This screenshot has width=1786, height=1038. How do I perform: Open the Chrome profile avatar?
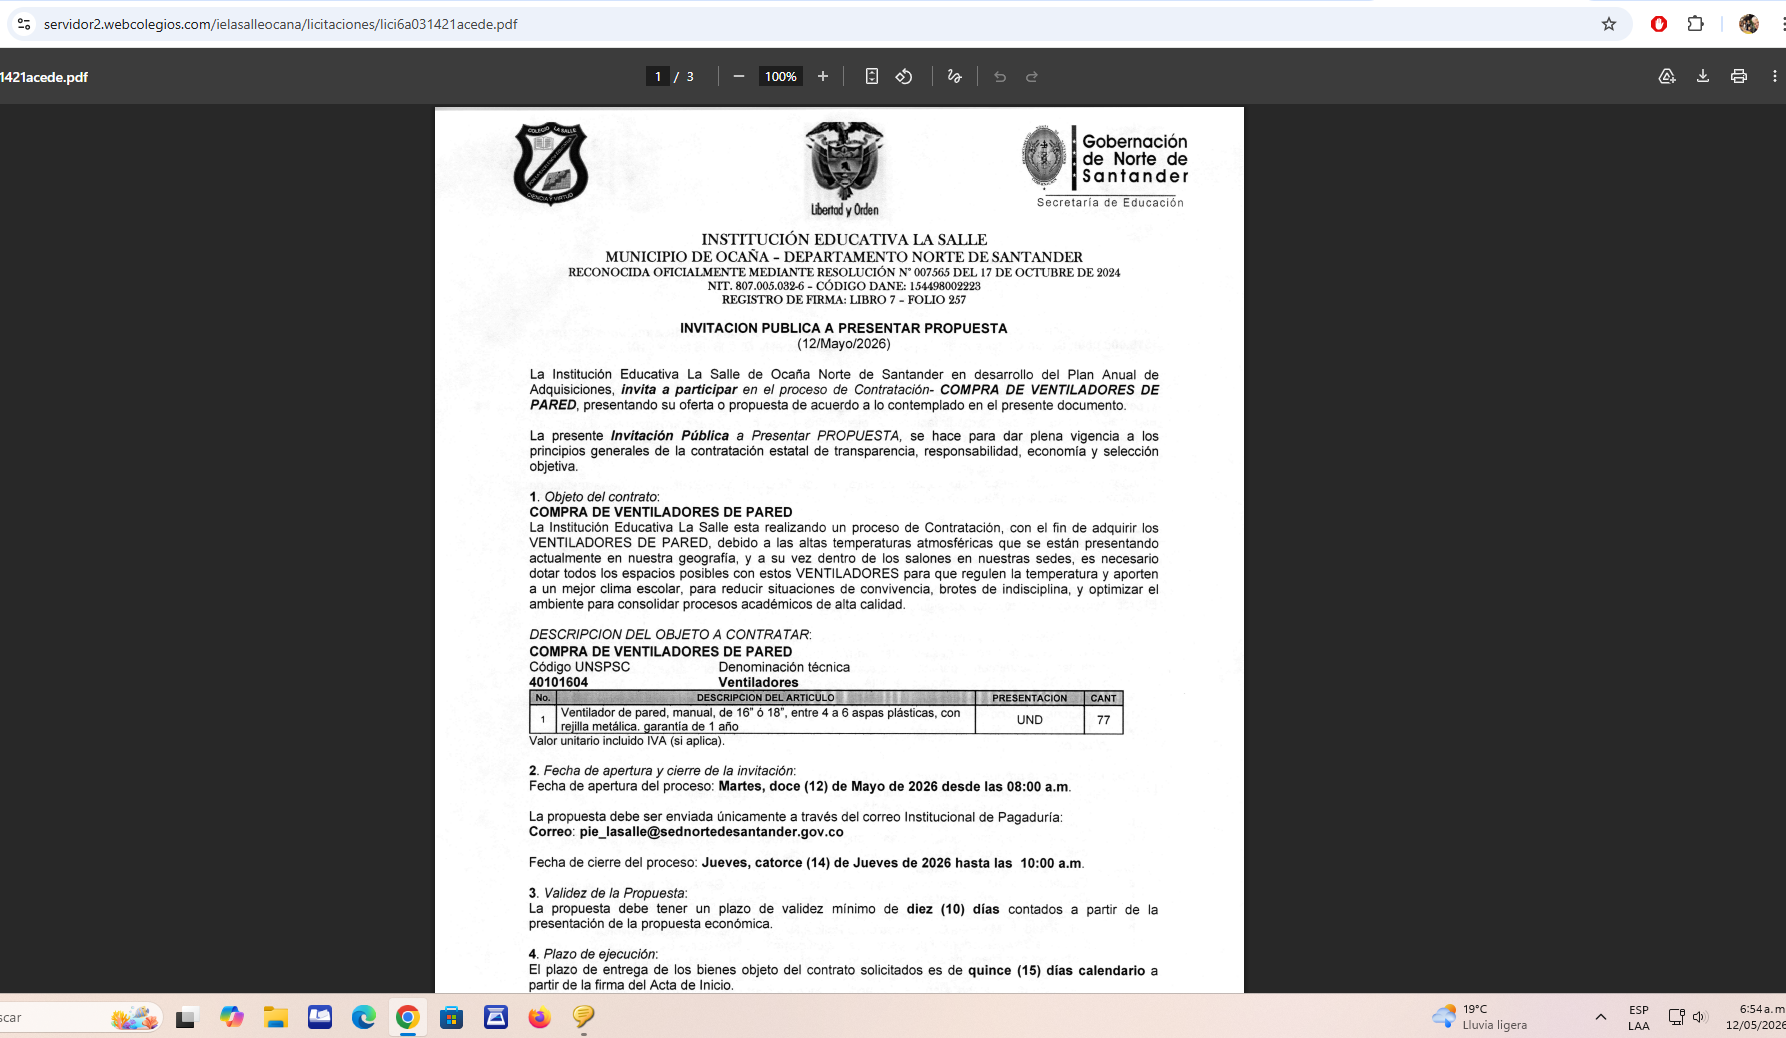[x=1749, y=24]
